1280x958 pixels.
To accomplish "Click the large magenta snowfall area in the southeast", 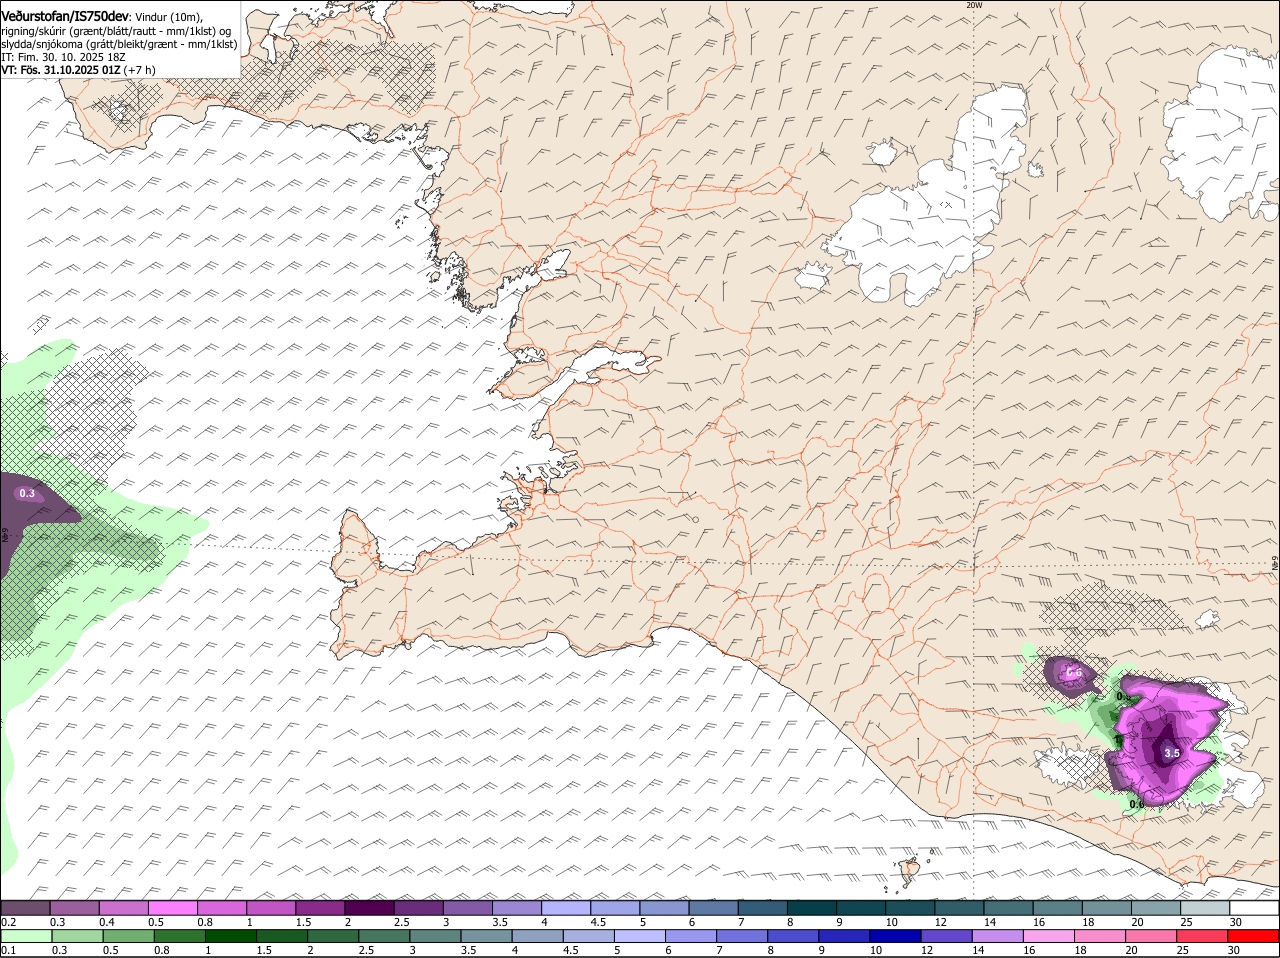I will (x=1165, y=740).
